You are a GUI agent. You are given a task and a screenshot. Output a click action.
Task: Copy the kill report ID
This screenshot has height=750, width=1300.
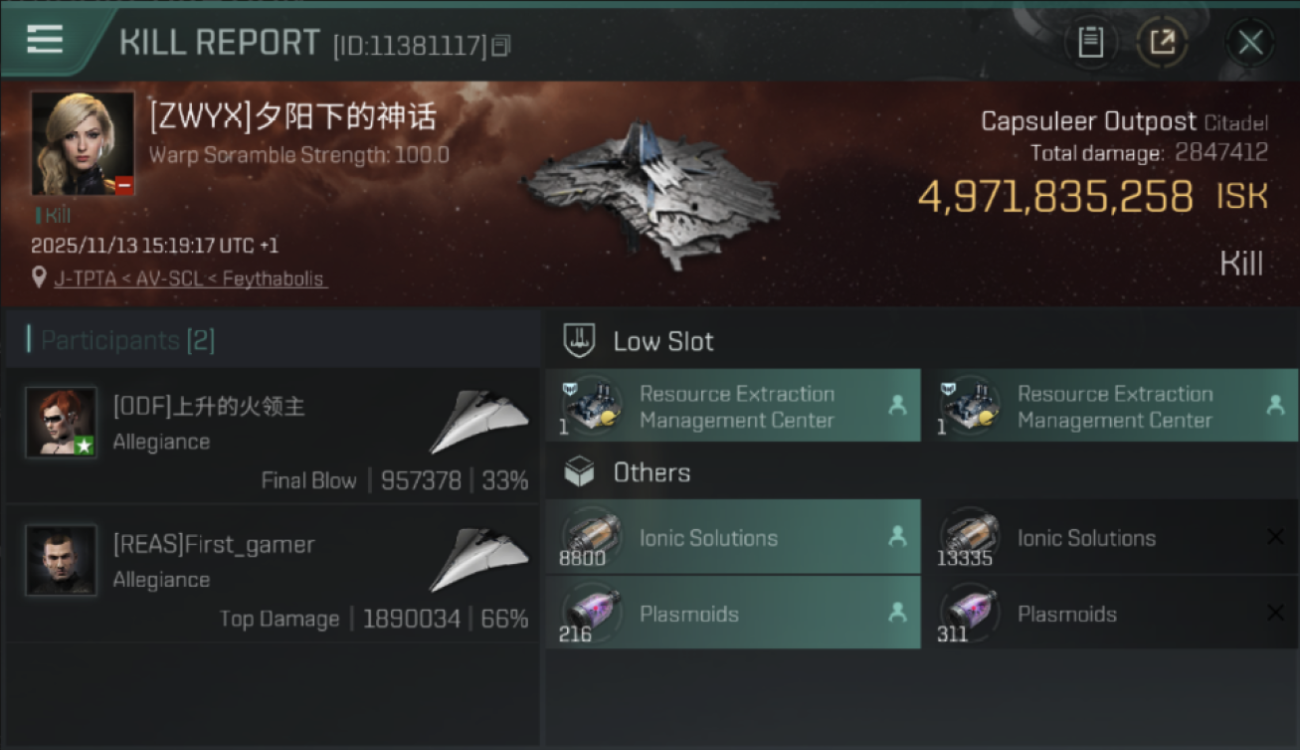pos(501,45)
